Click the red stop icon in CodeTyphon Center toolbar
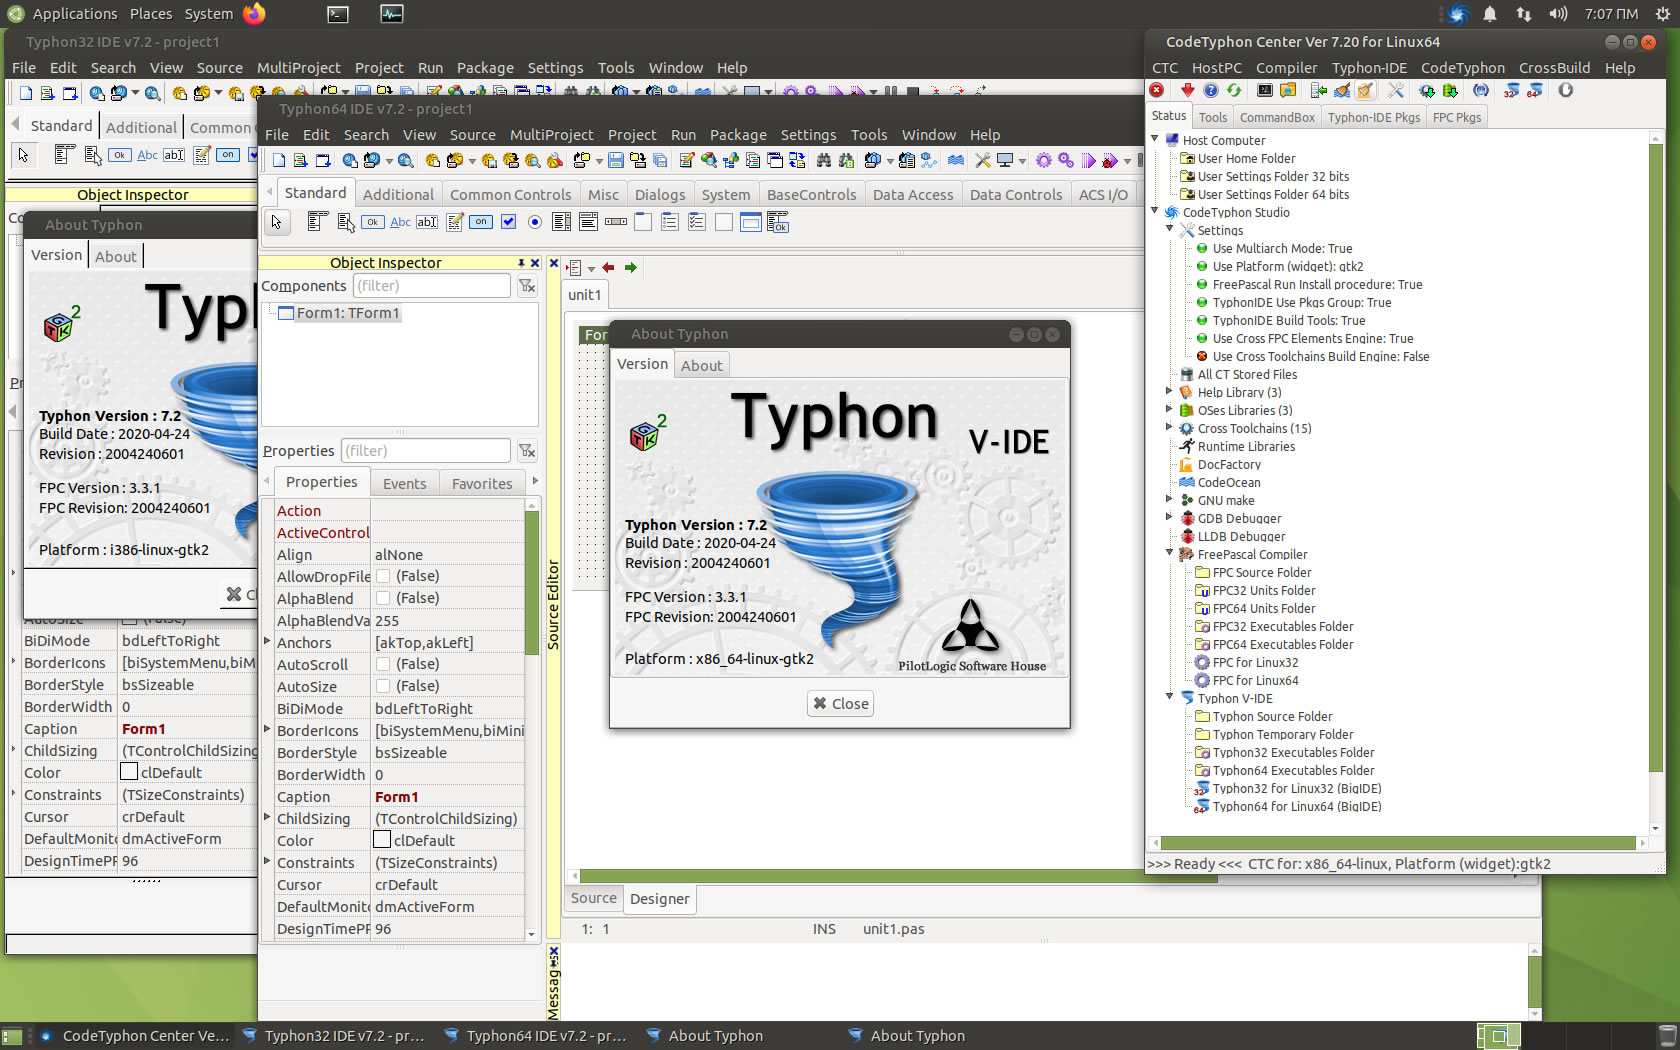The image size is (1680, 1050). [1157, 91]
